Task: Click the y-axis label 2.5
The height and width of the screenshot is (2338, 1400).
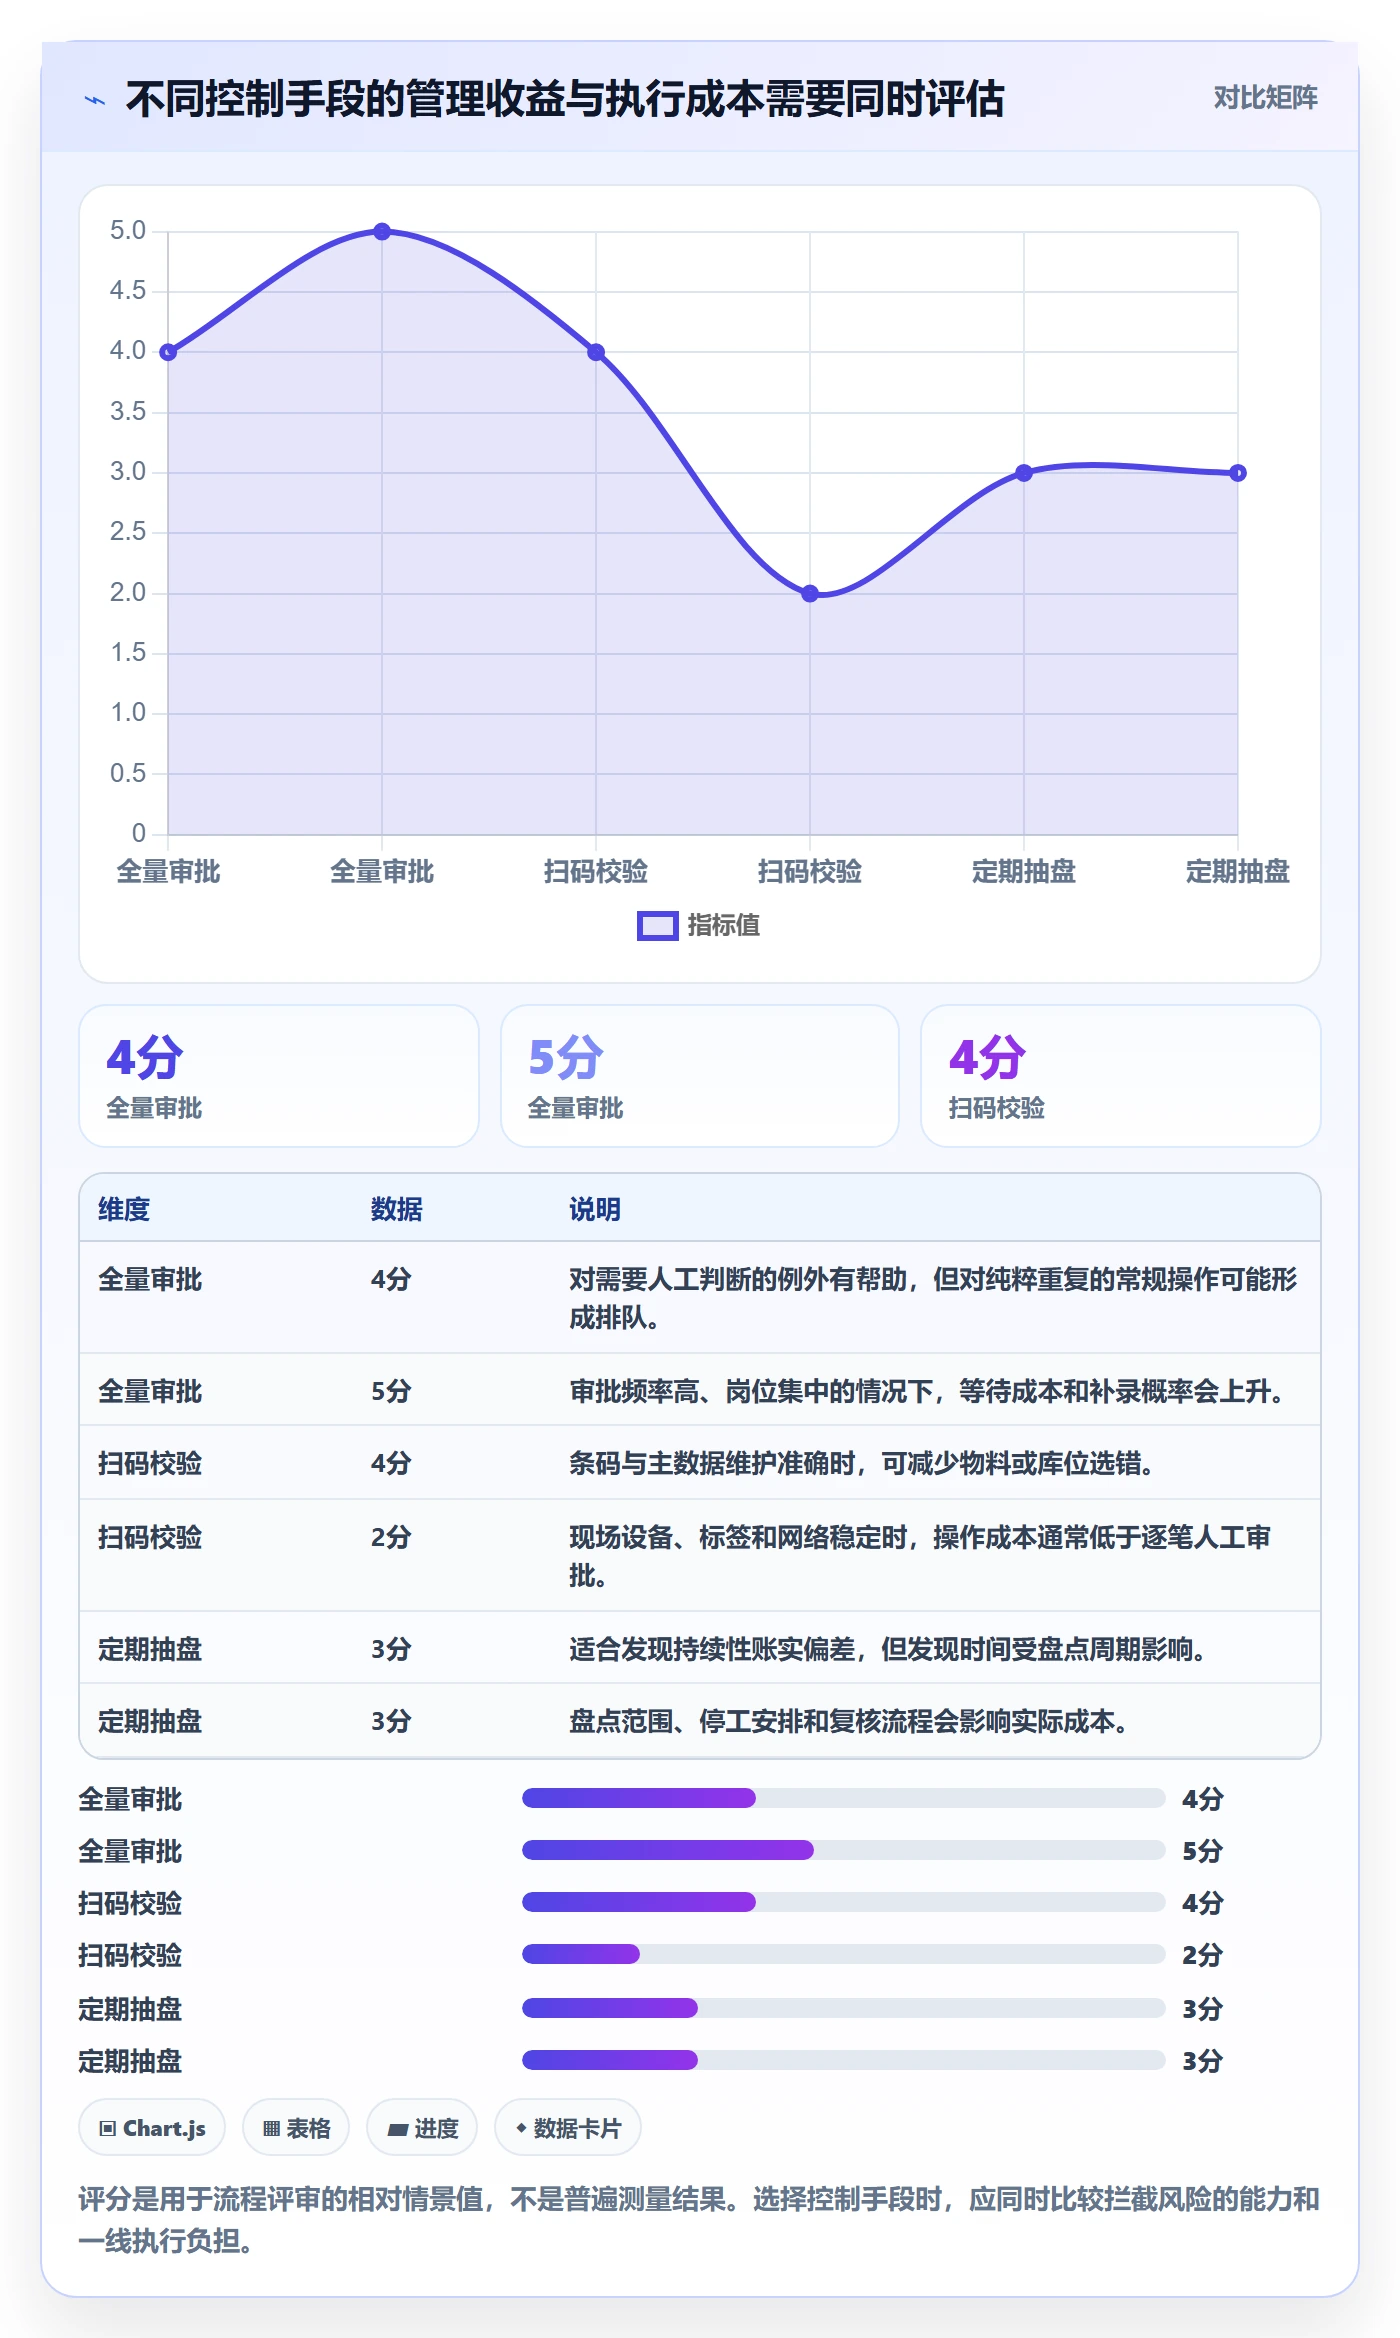Action: [x=128, y=532]
